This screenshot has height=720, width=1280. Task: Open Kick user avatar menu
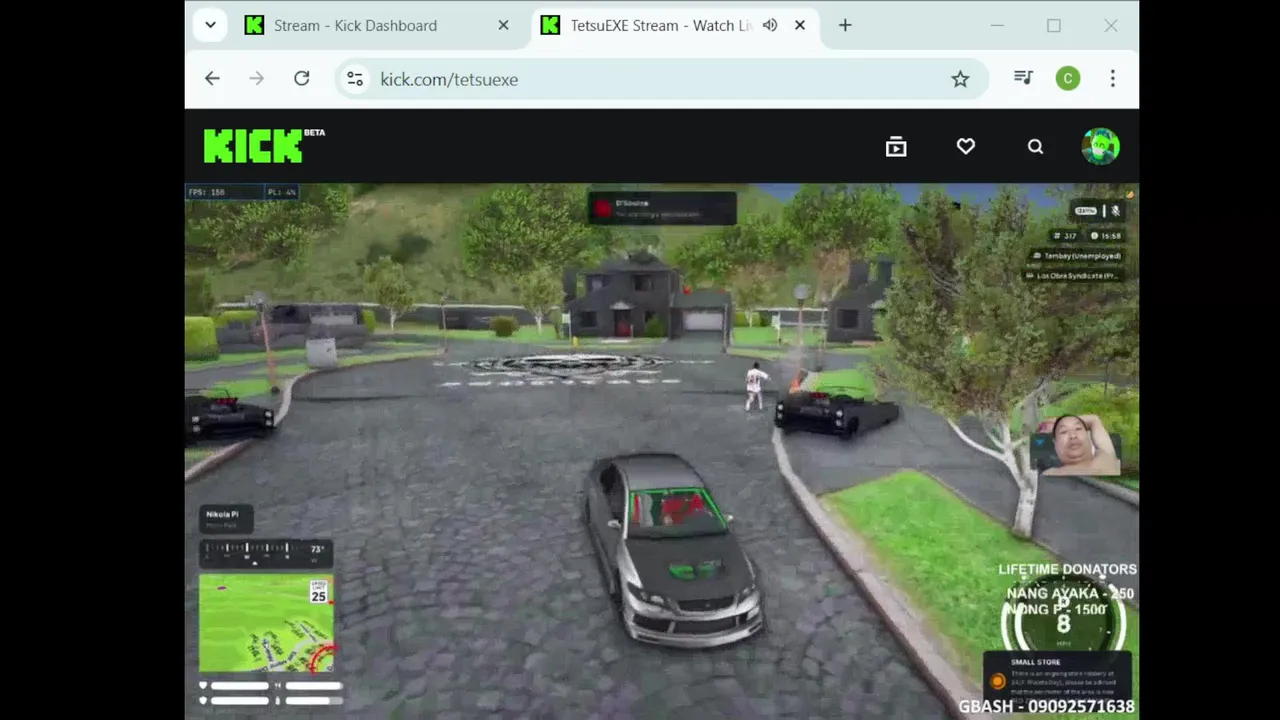[x=1100, y=147]
